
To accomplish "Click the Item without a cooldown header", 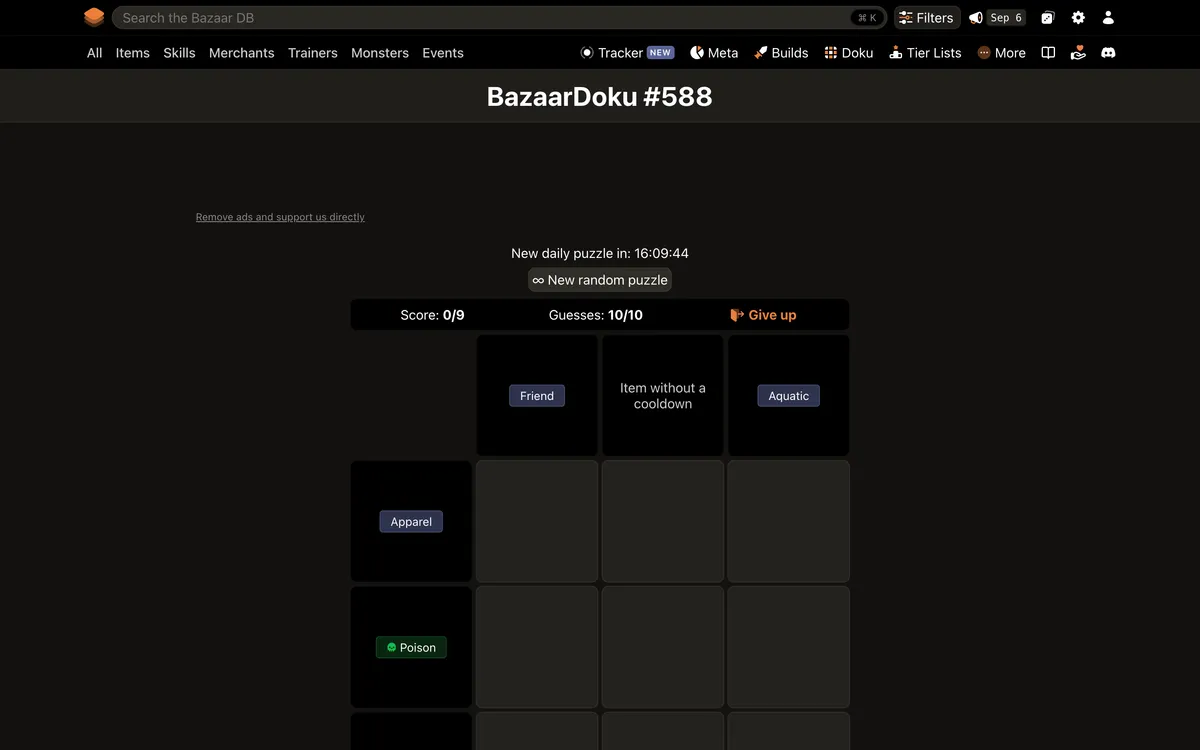I will point(663,396).
